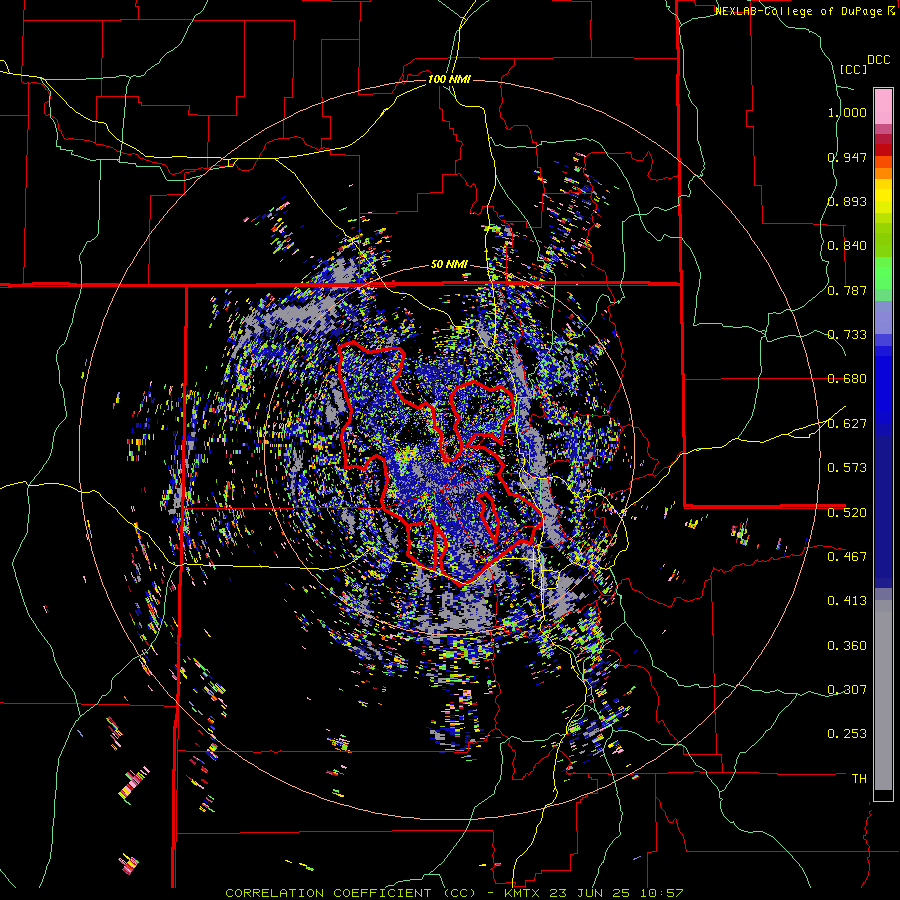Click the 0.520 scale label
Screen dimensions: 900x900
click(847, 513)
